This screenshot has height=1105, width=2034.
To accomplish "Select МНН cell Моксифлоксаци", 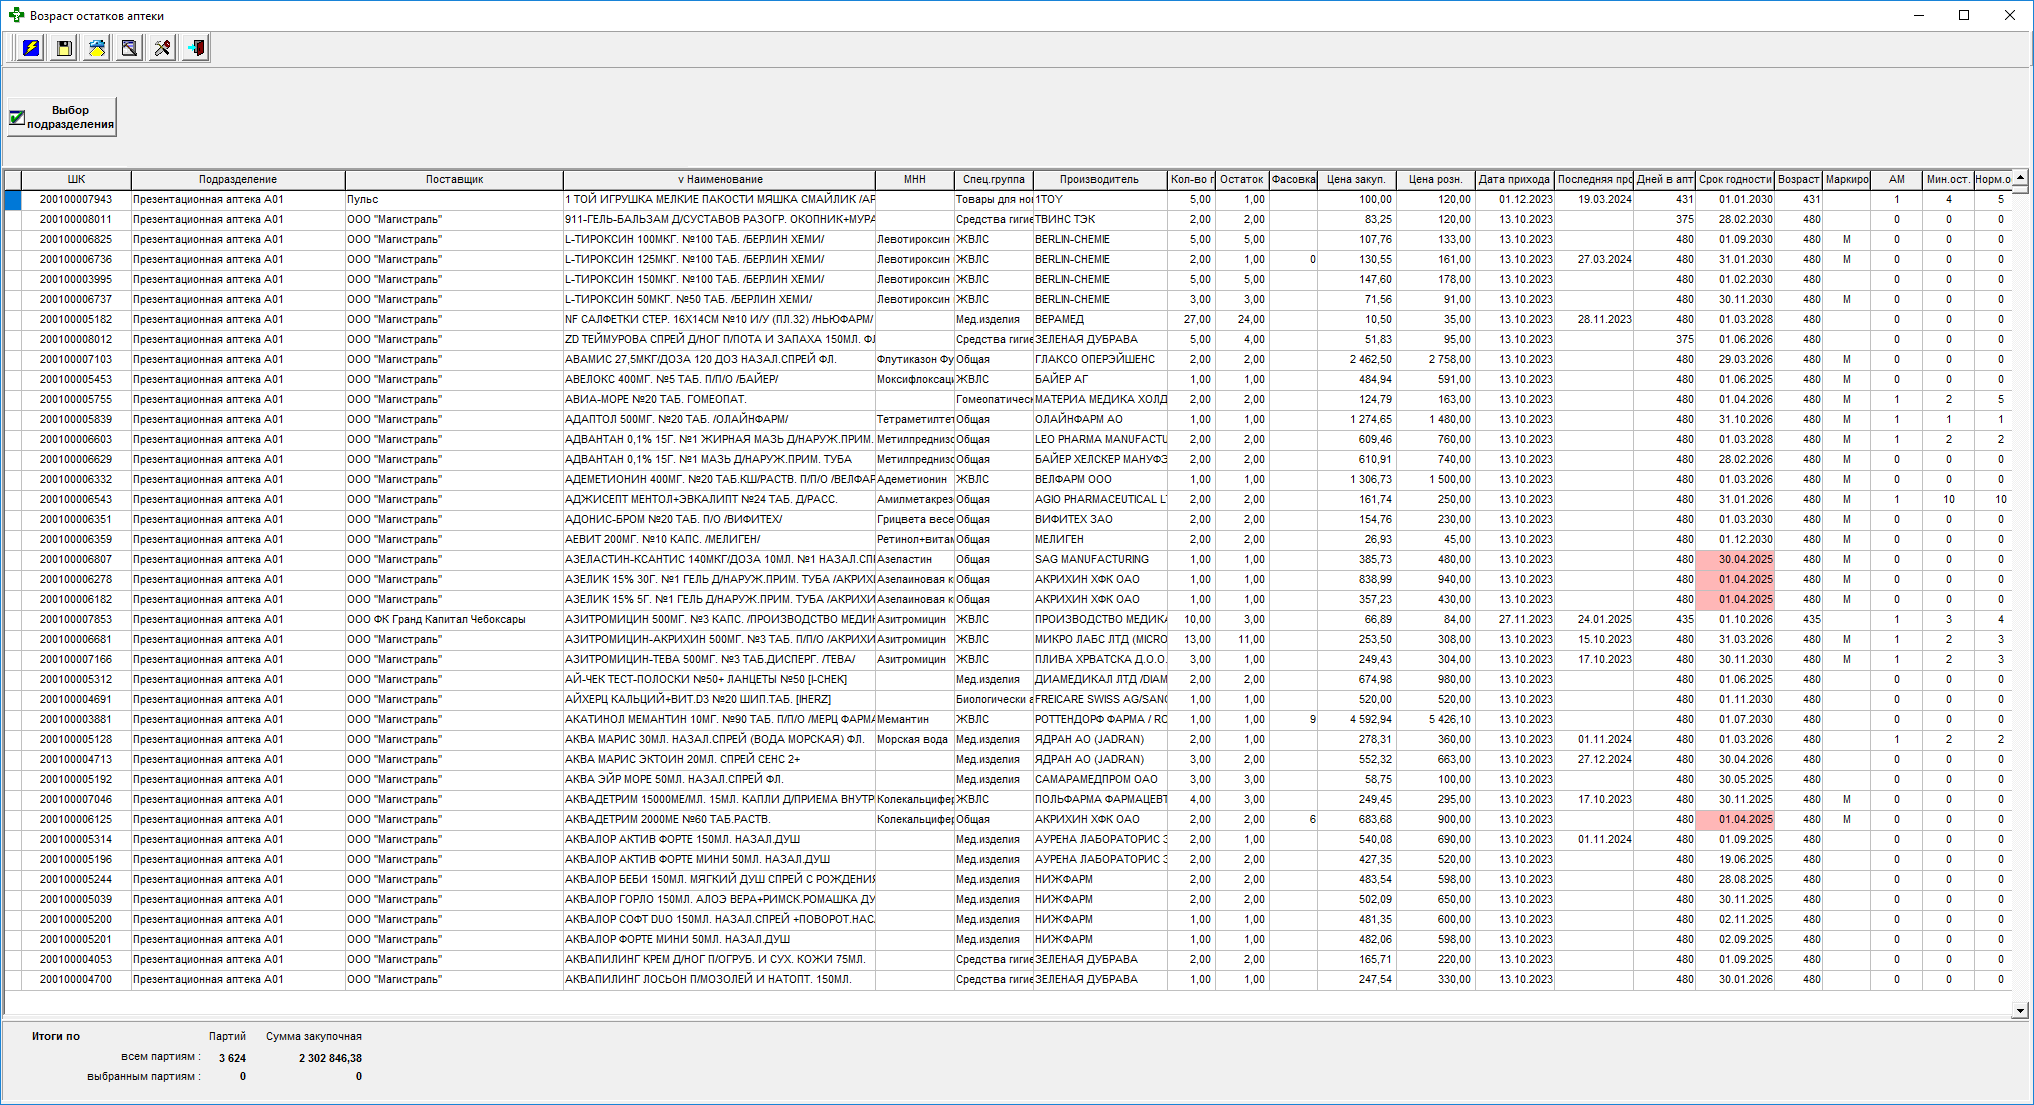I will click(x=915, y=380).
